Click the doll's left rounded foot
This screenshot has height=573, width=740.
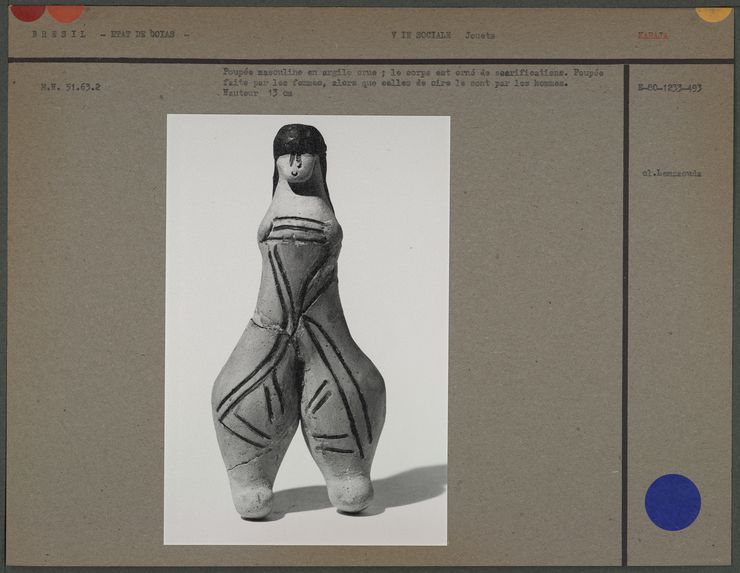click(x=250, y=496)
